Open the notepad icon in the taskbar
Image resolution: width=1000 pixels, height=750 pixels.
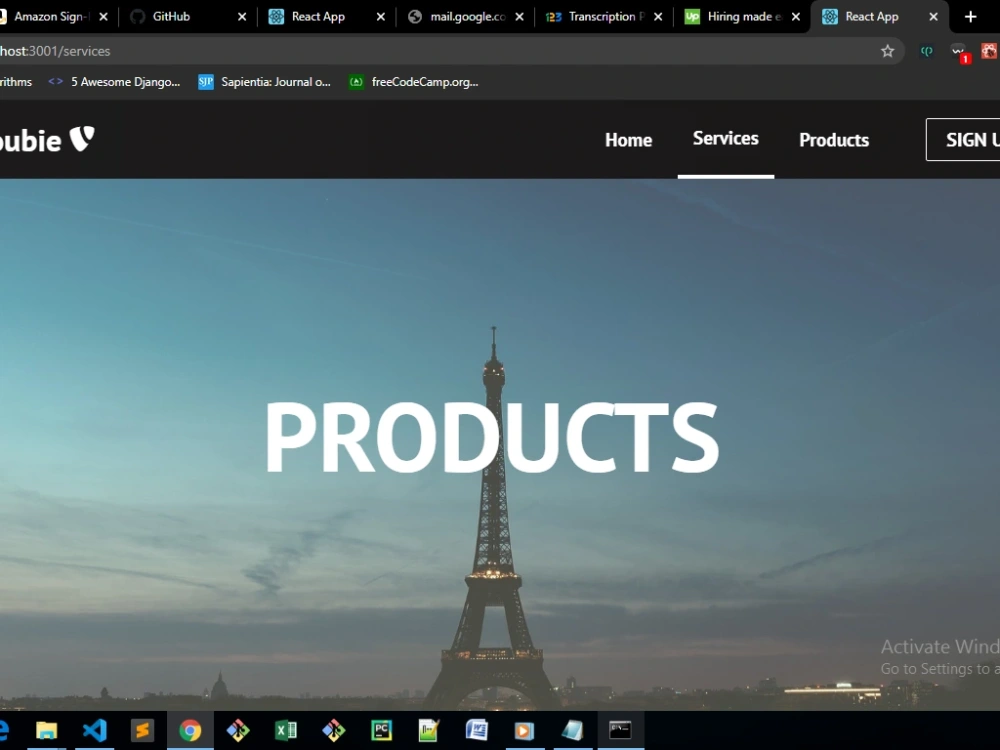572,730
